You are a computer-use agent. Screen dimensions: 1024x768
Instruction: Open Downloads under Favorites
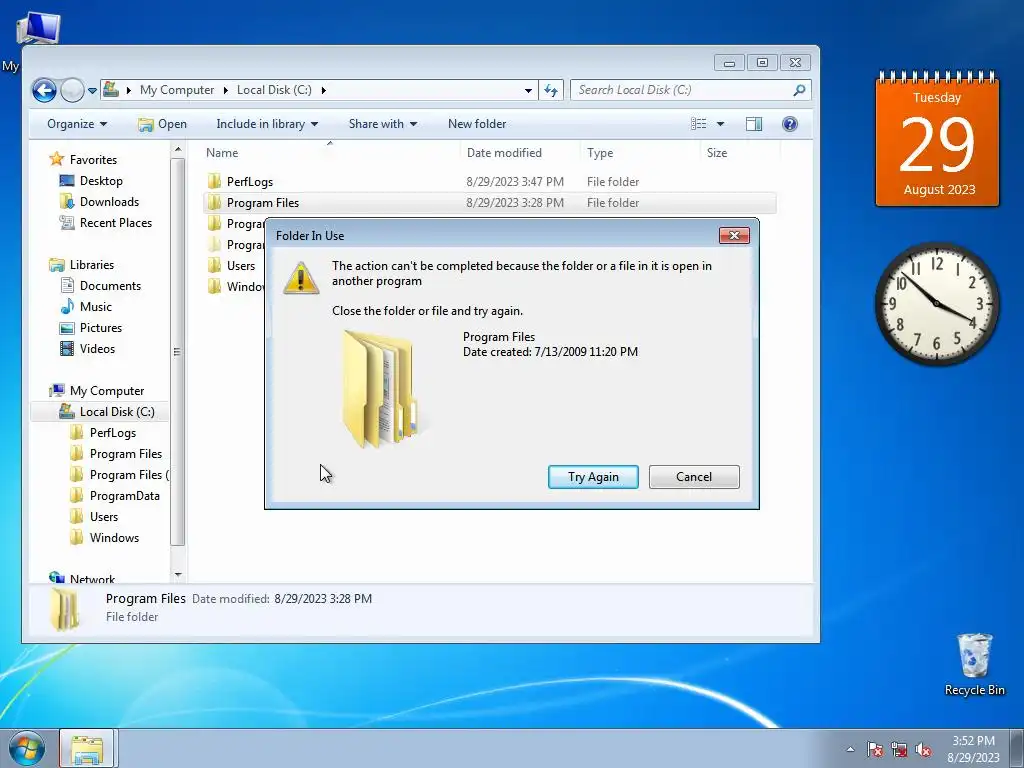coord(109,202)
